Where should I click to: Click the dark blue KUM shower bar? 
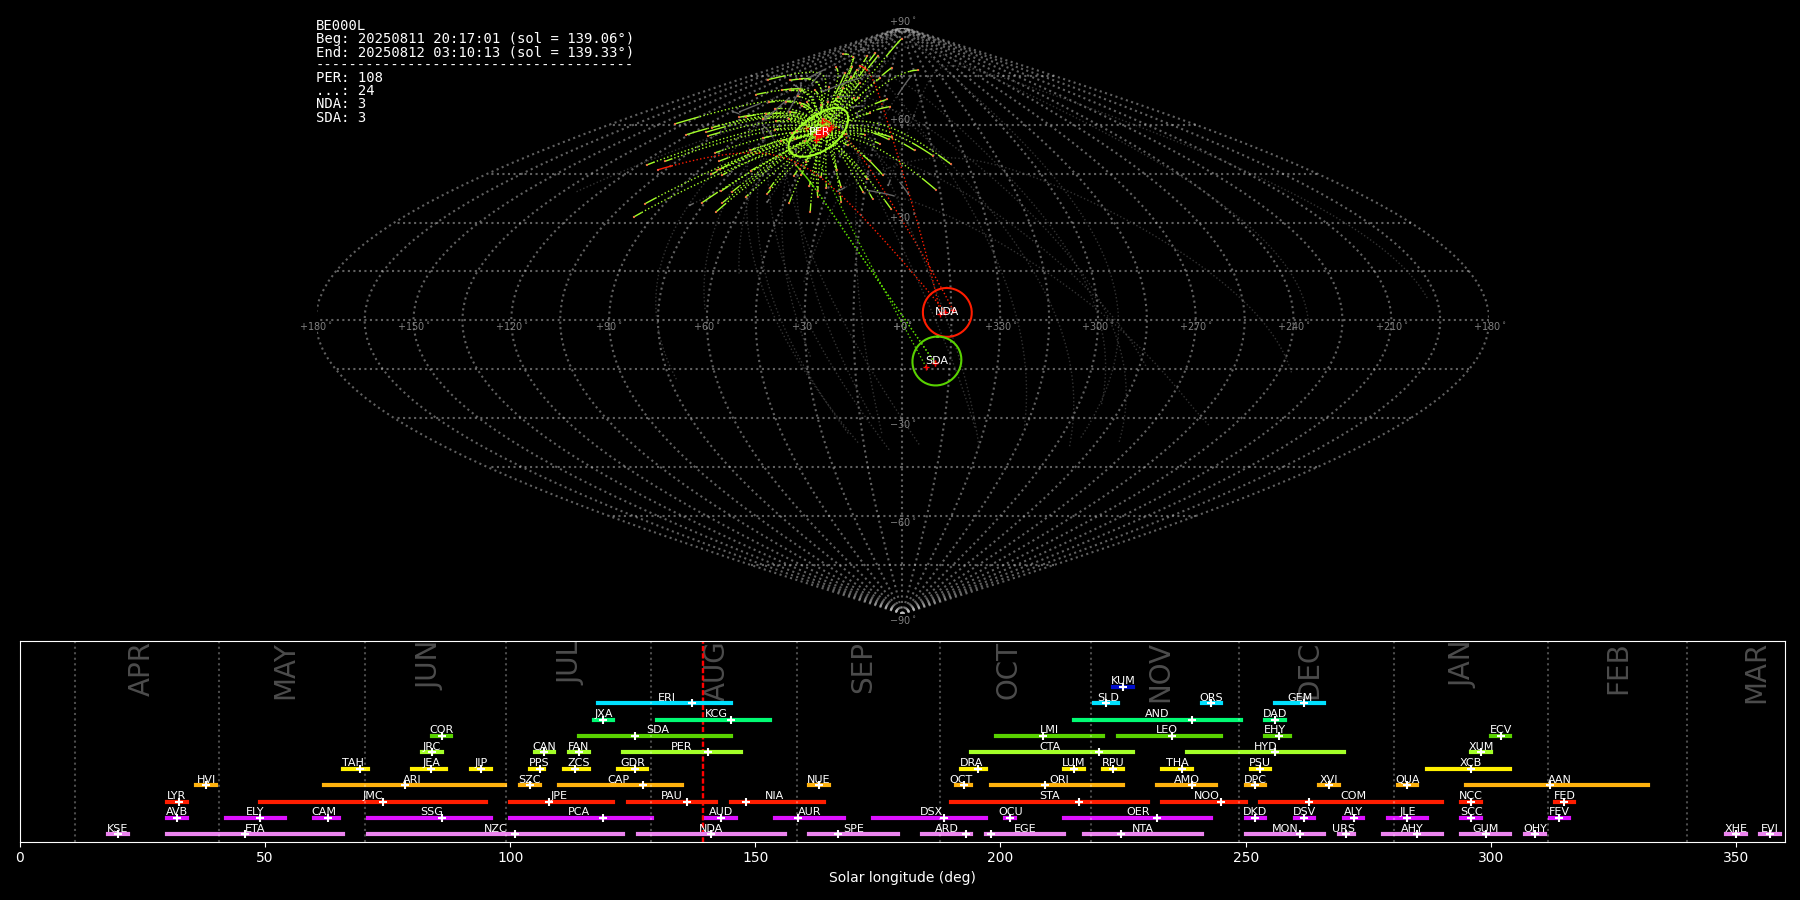(1123, 687)
